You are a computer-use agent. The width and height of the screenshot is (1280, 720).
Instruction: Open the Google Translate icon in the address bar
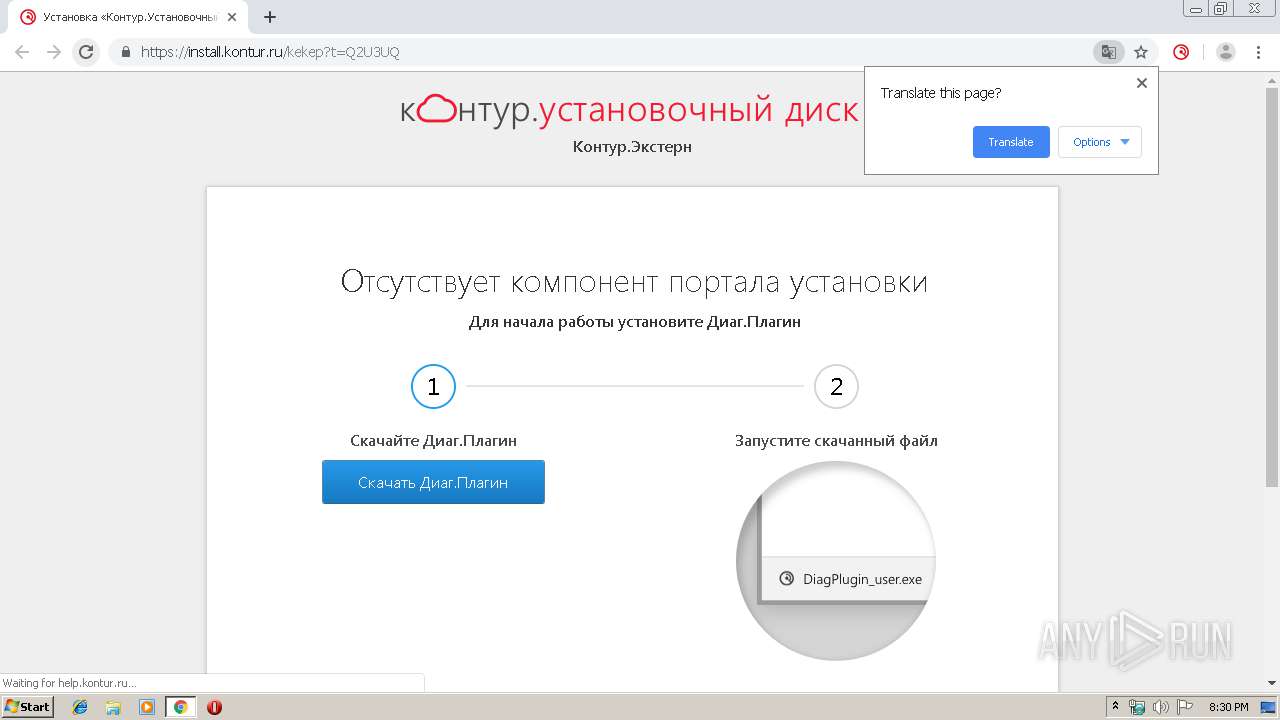pyautogui.click(x=1108, y=52)
